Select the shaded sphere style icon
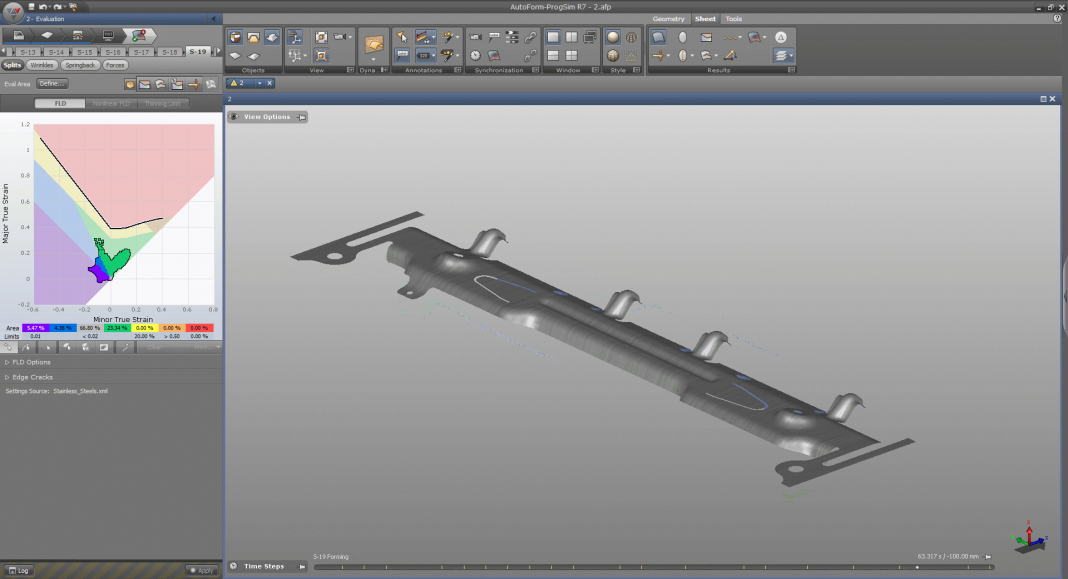Viewport: 1068px width, 579px height. tap(613, 37)
